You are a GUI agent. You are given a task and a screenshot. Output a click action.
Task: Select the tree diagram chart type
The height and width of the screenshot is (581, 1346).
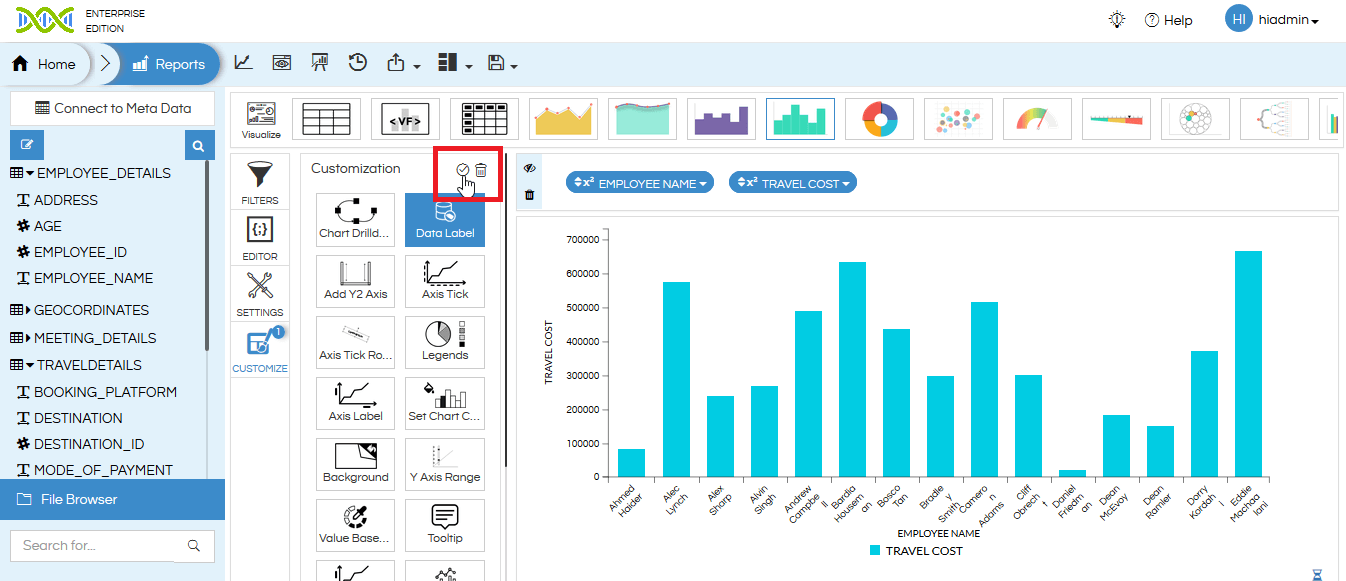click(x=1274, y=119)
